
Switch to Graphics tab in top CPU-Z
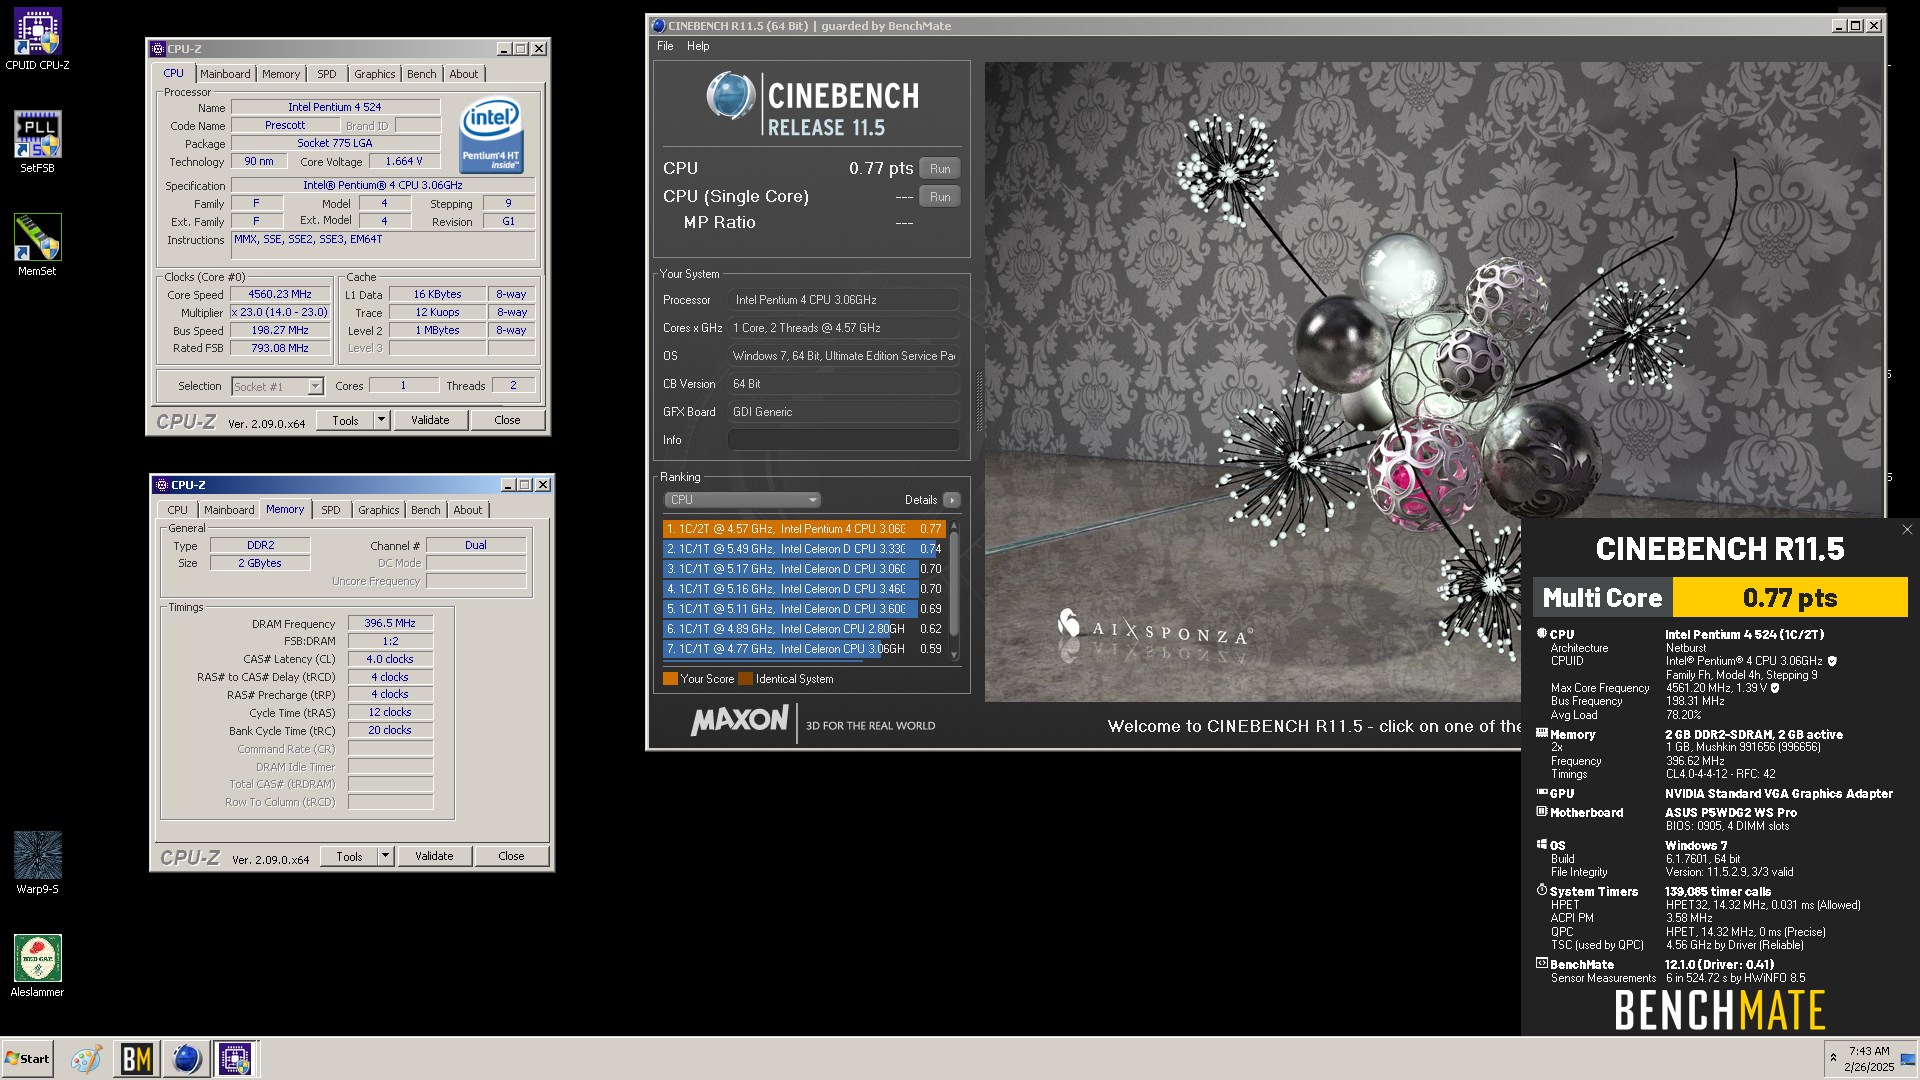click(375, 74)
